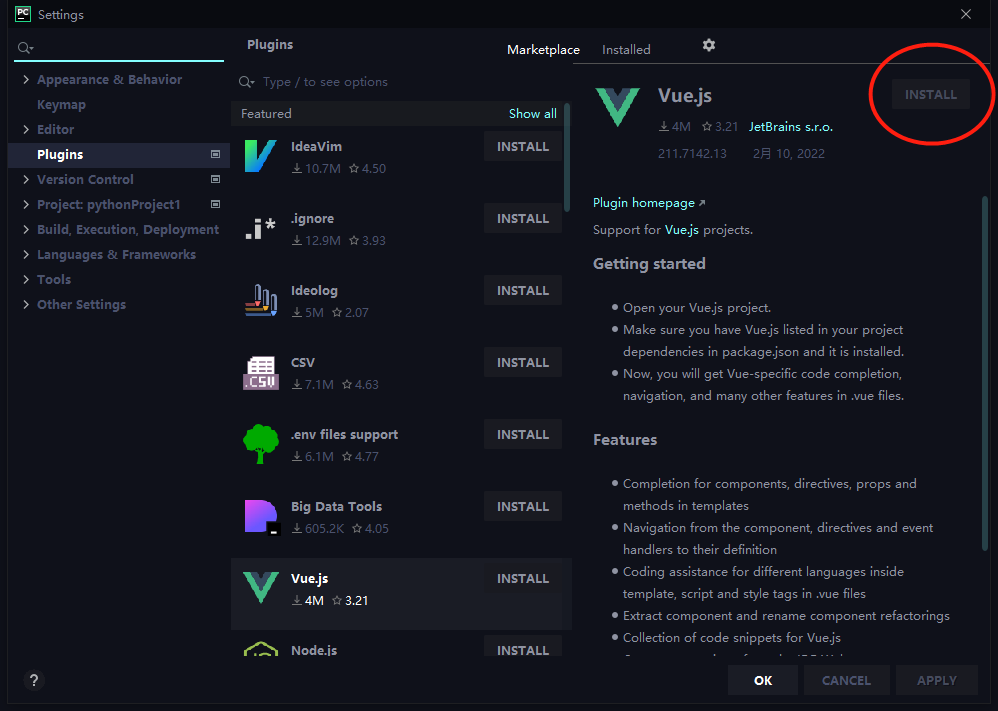This screenshot has height=711, width=998.
Task: Expand Languages & Frameworks node
Action: [26, 255]
